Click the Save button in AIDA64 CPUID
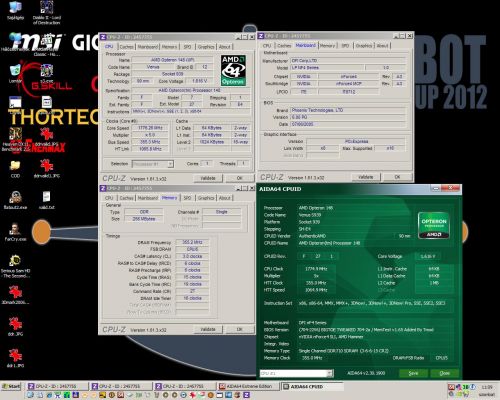 tap(413, 373)
